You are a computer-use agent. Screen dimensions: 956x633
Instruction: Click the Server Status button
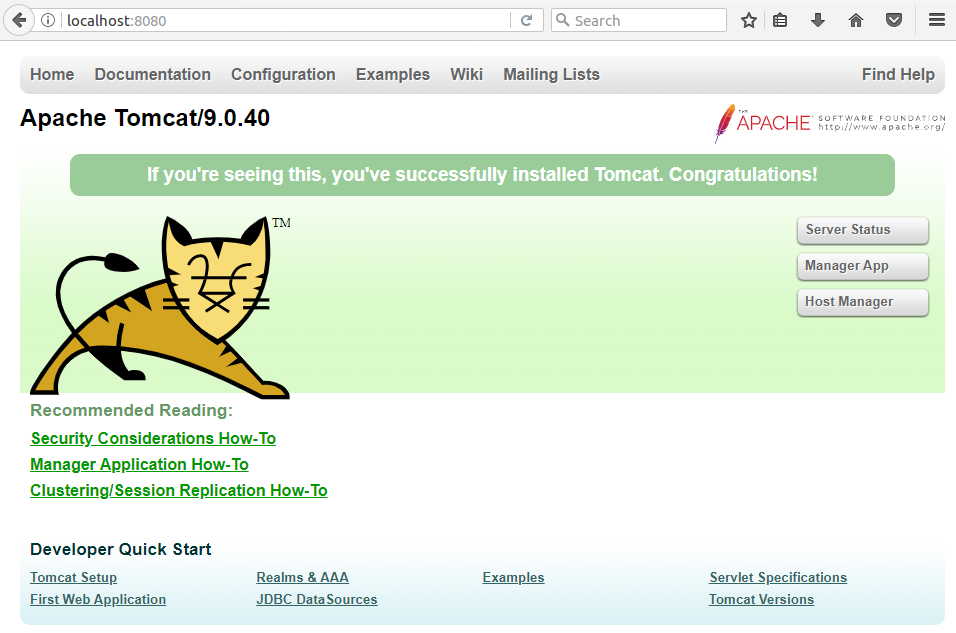862,230
